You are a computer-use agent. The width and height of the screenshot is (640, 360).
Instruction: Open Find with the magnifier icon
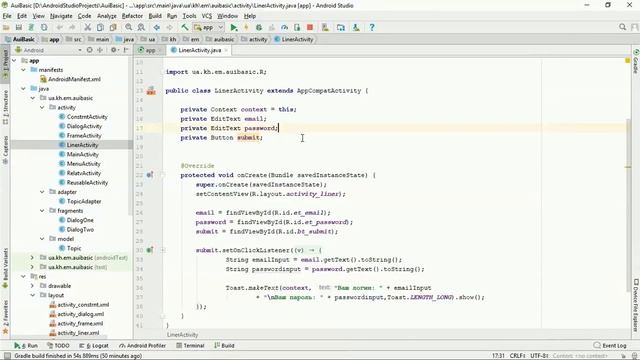click(129, 27)
